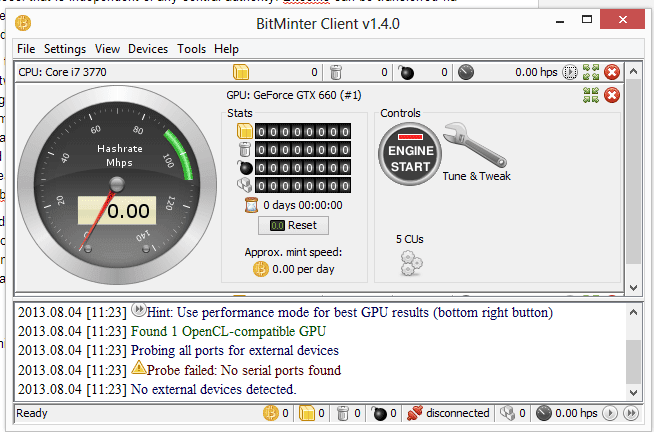Click the bitcoin mint speed coin icon
Image resolution: width=654 pixels, height=432 pixels.
pos(261,269)
